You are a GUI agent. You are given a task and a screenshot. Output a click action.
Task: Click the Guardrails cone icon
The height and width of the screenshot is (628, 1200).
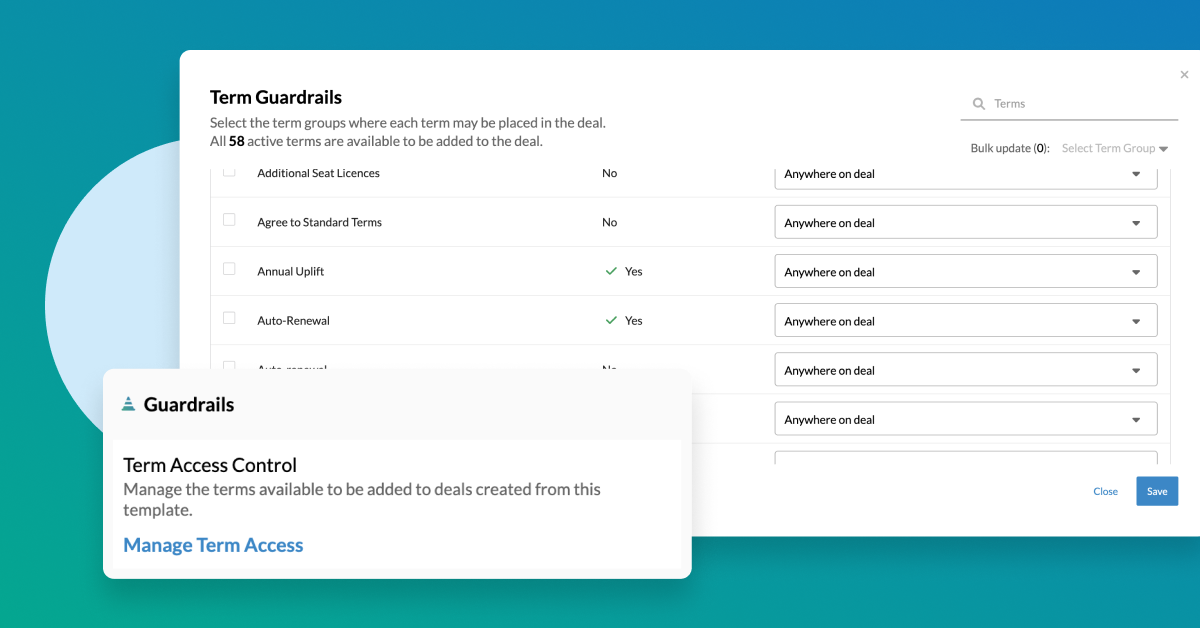pos(128,404)
